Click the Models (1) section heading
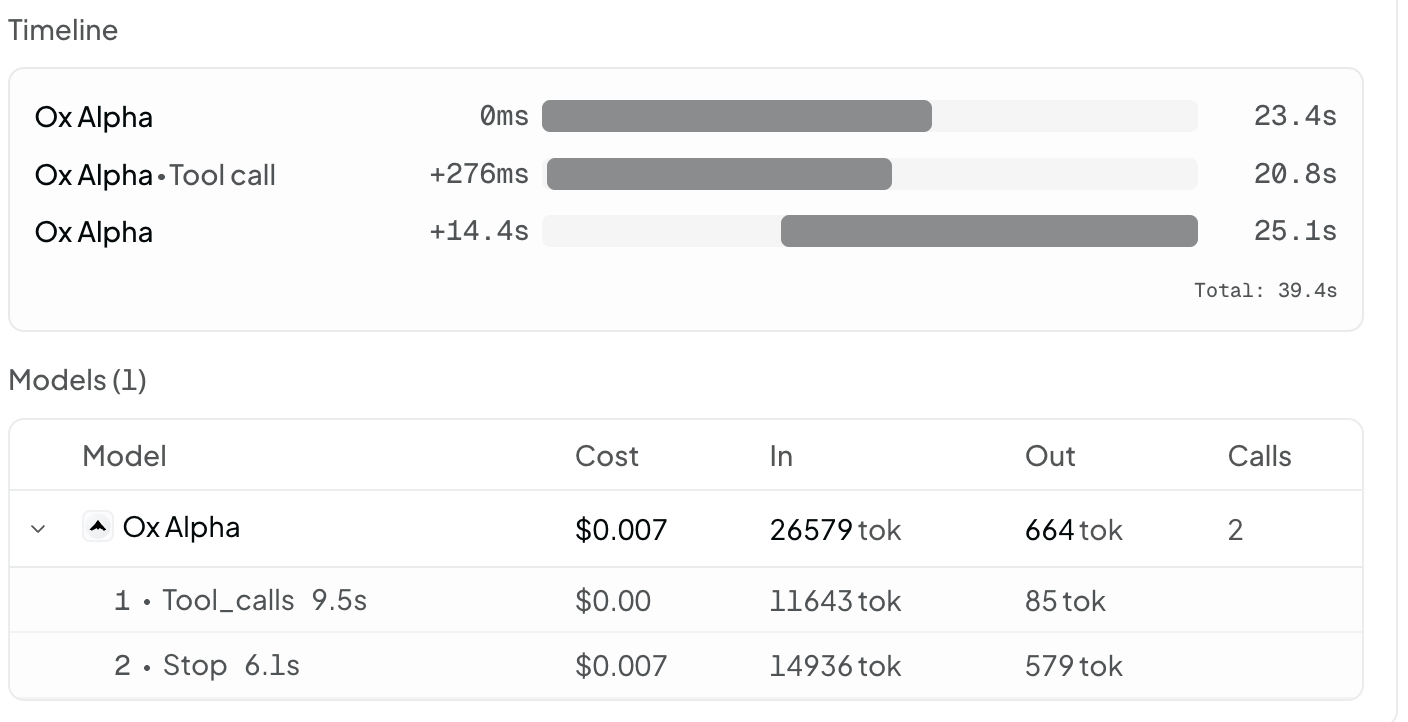 tap(78, 380)
